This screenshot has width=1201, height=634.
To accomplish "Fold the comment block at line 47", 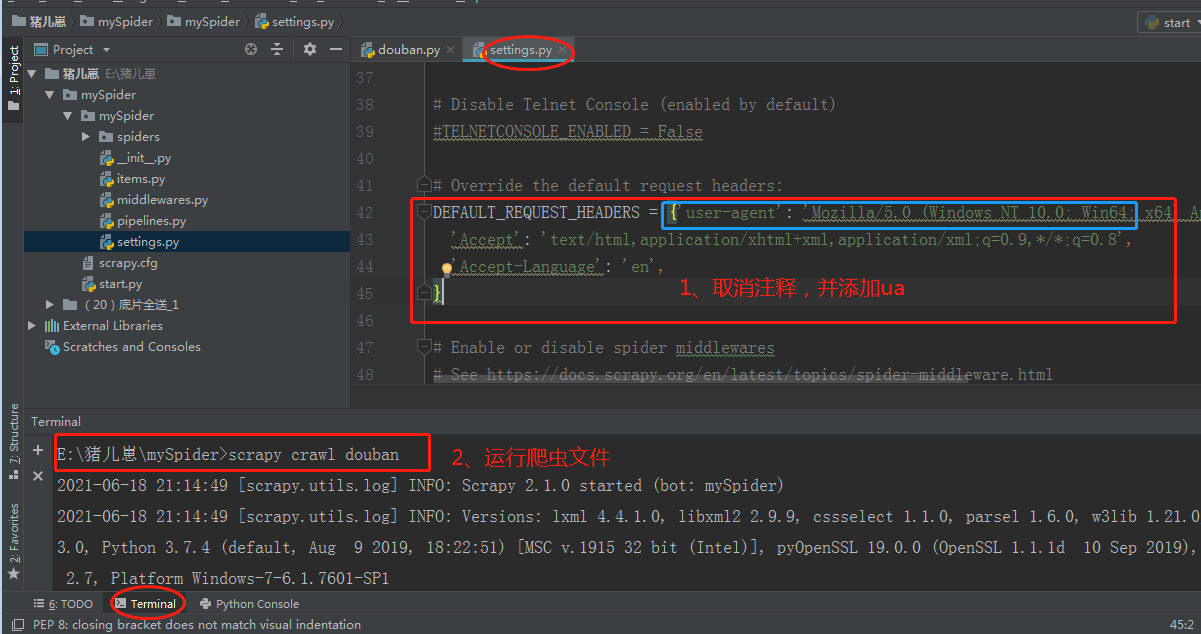I will pos(424,347).
